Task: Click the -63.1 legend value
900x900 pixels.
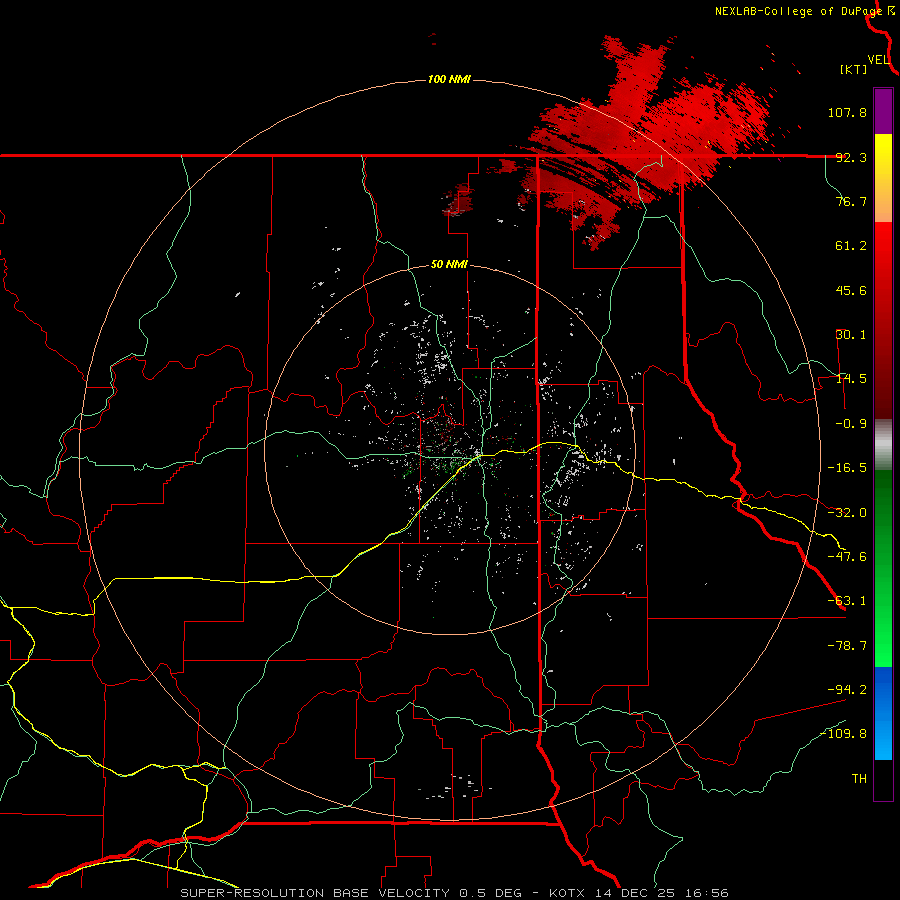Action: coord(847,601)
